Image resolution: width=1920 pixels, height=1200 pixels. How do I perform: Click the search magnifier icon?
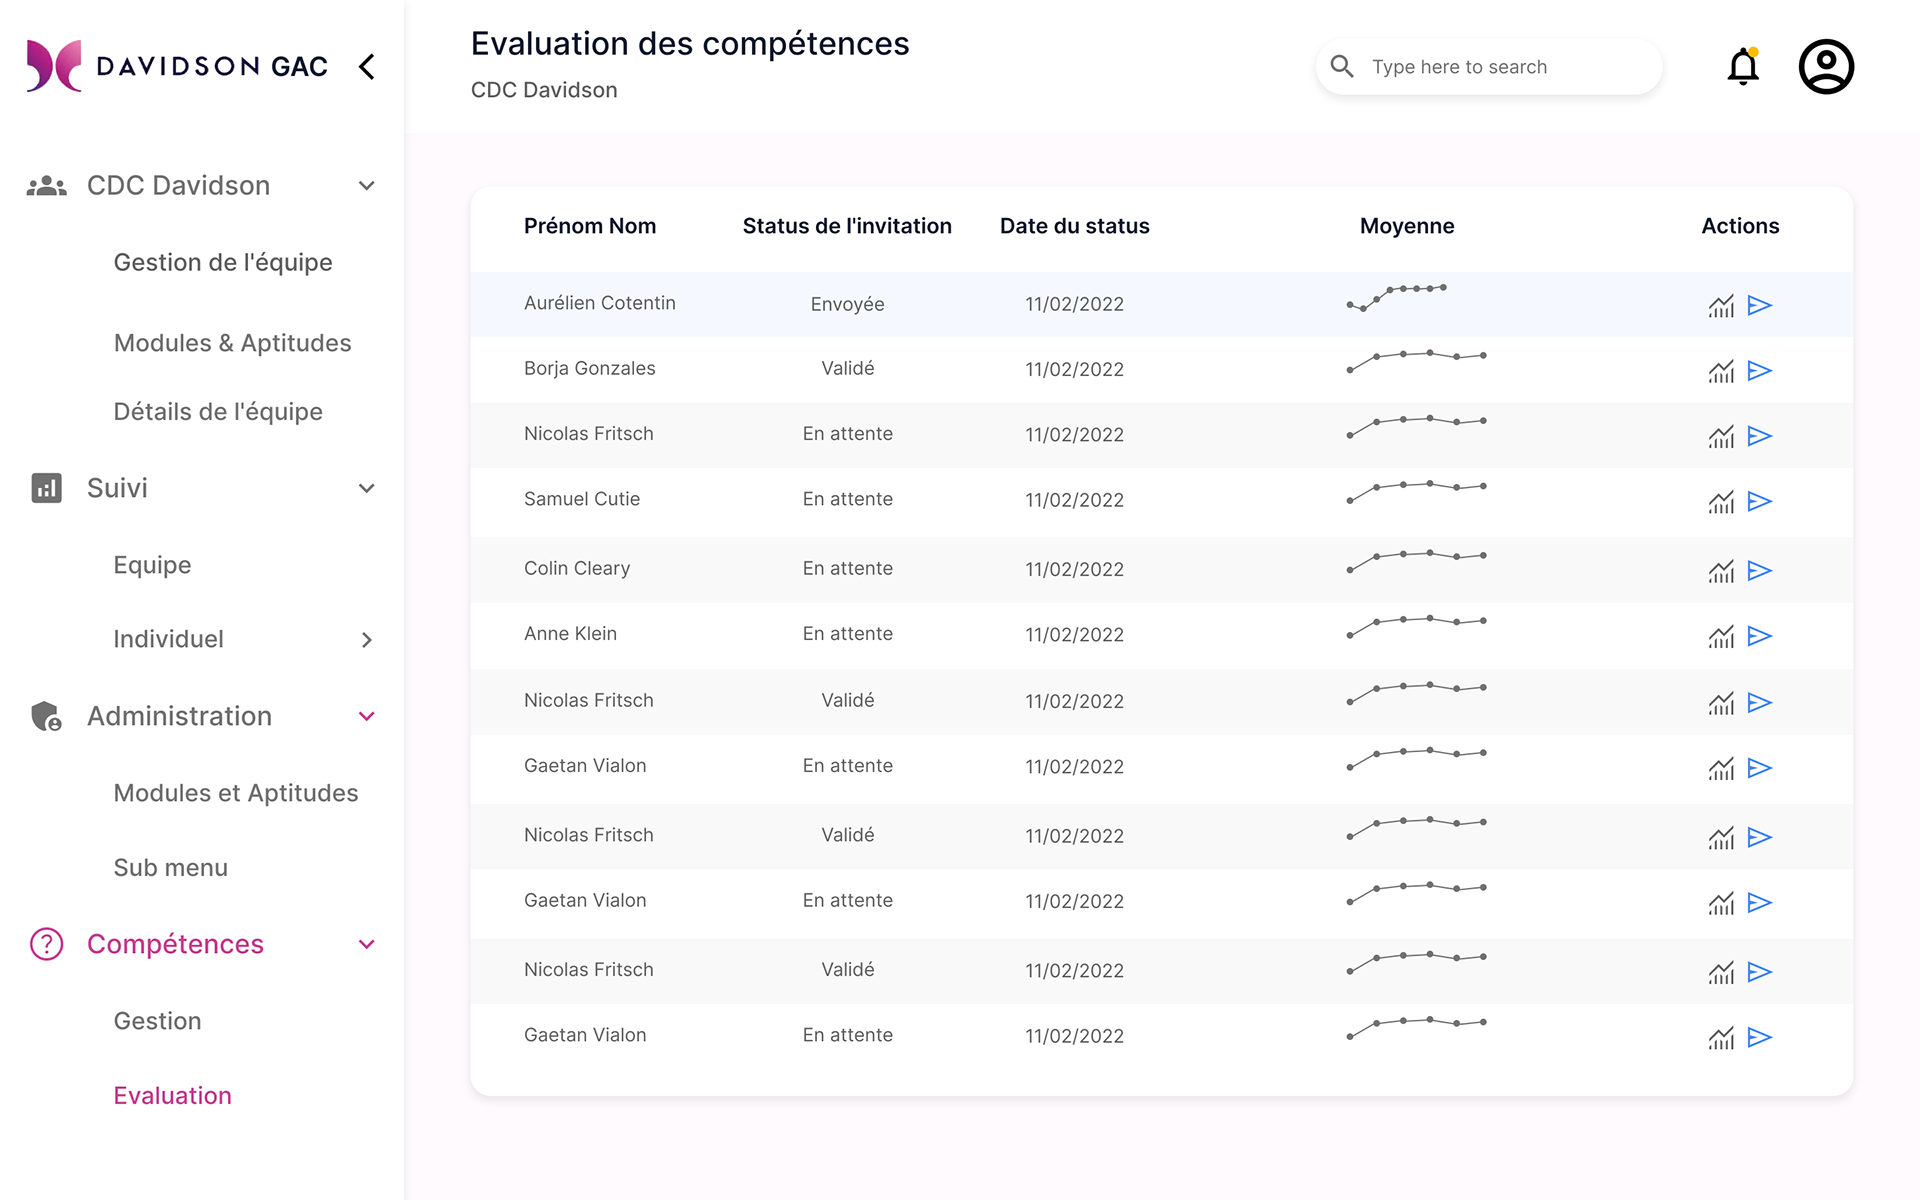(x=1342, y=67)
